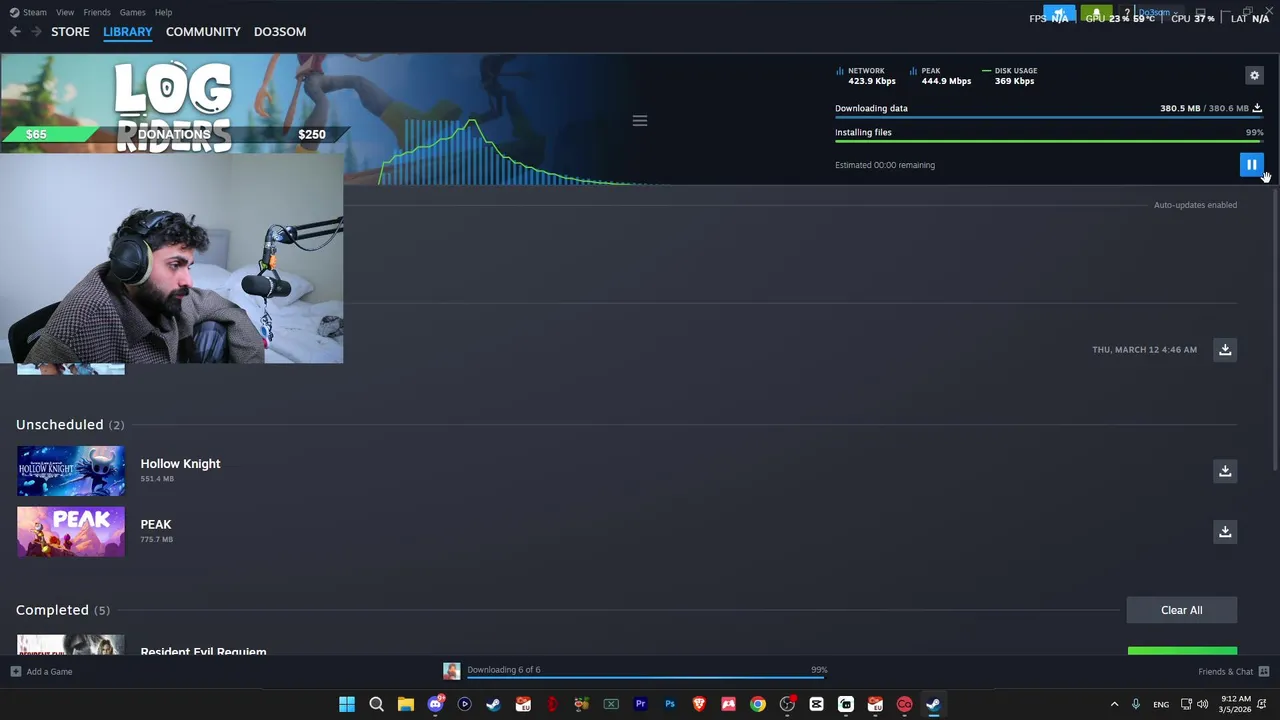
Task: Open the downloads settings gear
Action: (x=1254, y=75)
